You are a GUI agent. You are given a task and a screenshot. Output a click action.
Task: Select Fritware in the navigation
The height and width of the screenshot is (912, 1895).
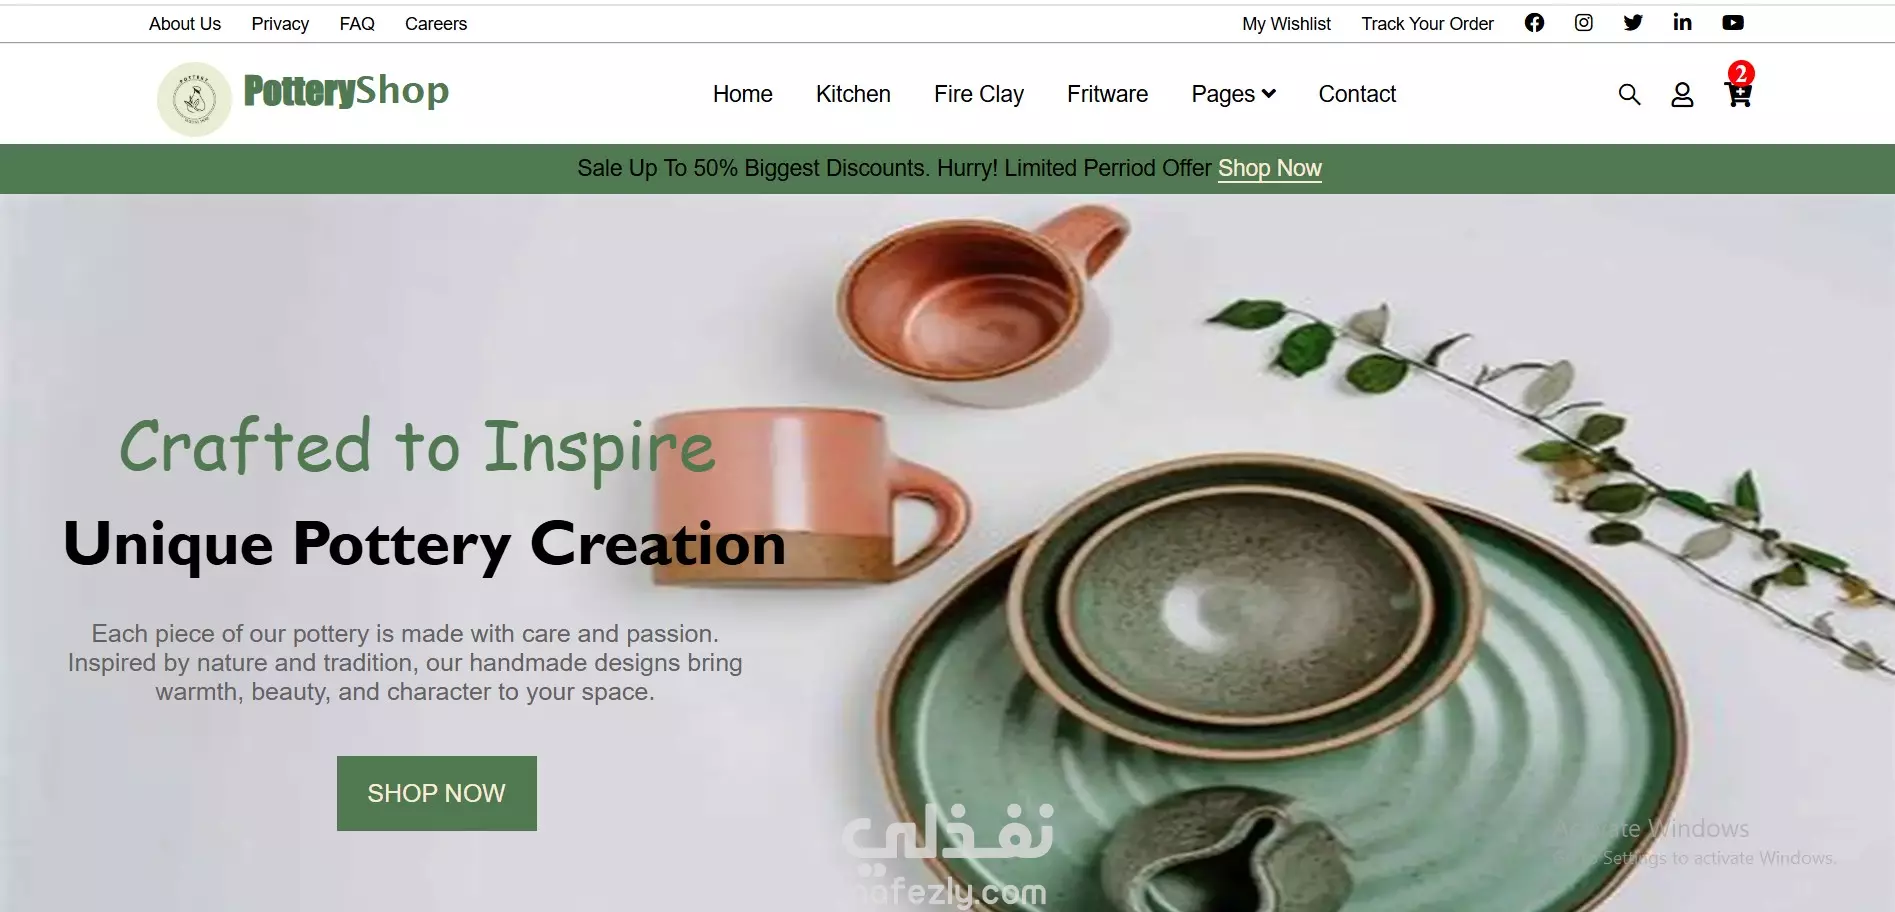pyautogui.click(x=1107, y=94)
